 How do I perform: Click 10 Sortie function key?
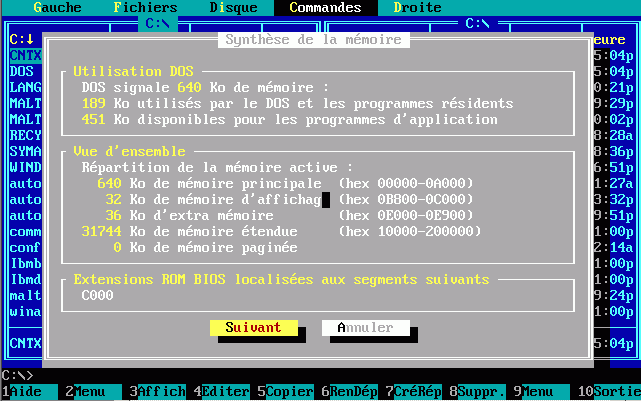tap(609, 392)
